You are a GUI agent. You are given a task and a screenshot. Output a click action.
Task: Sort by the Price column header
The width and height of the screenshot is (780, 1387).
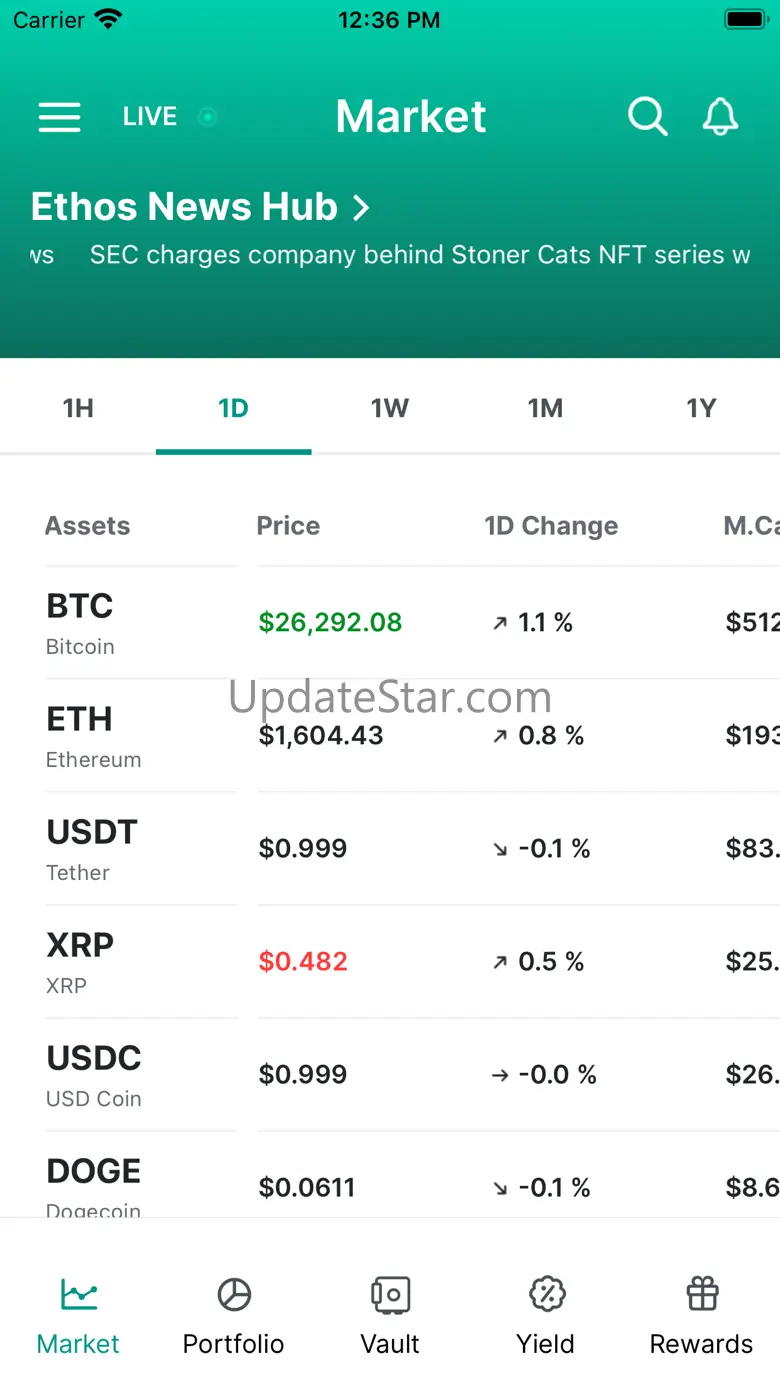(288, 526)
